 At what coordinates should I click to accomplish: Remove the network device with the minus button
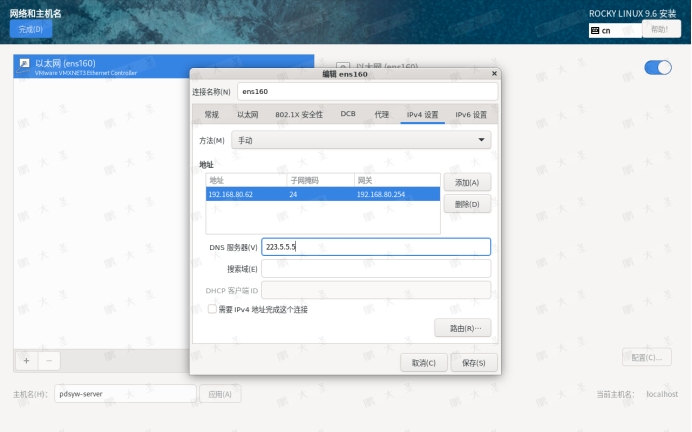pyautogui.click(x=49, y=361)
